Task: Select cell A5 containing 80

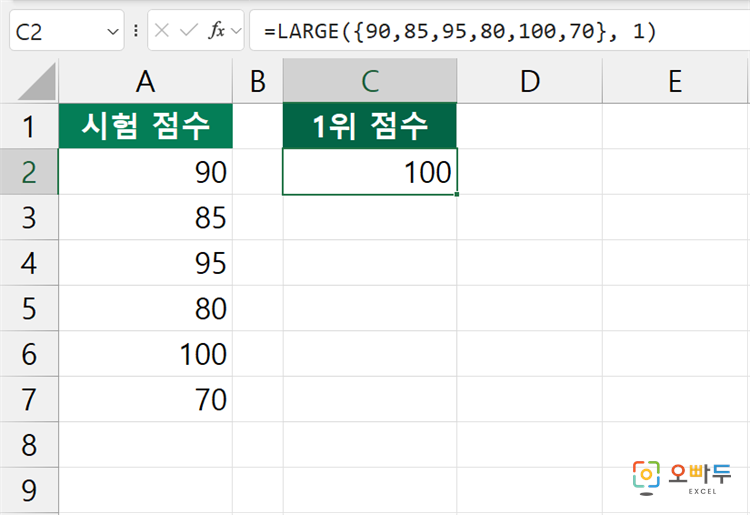Action: pyautogui.click(x=145, y=308)
